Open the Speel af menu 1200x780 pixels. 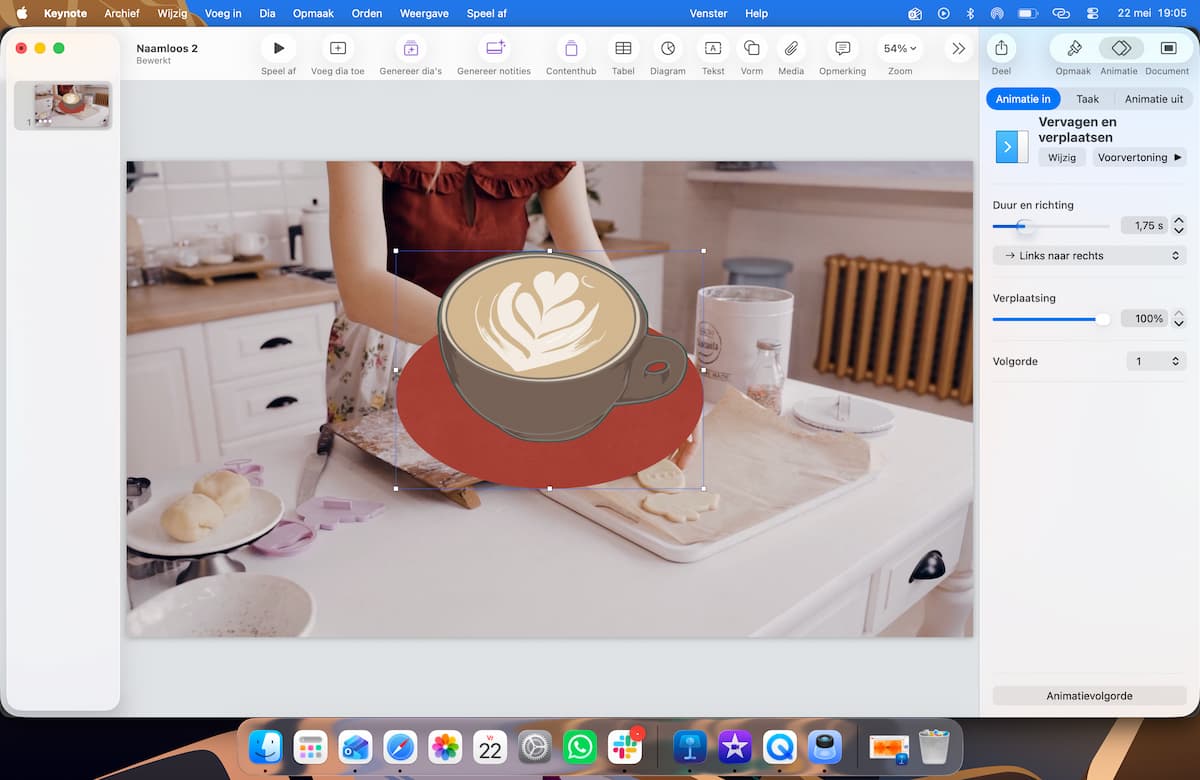pos(487,13)
